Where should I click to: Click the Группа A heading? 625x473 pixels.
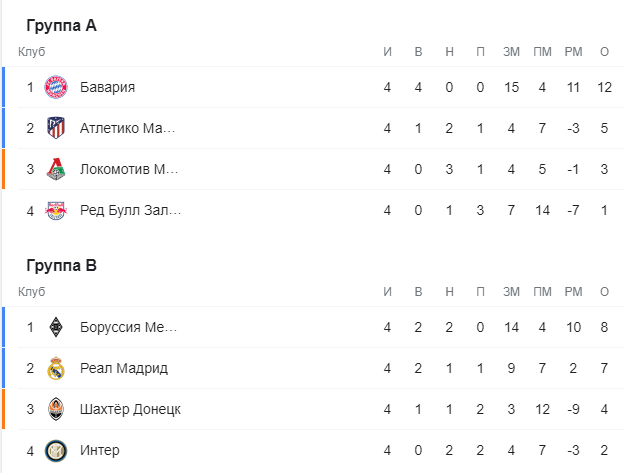point(61,25)
